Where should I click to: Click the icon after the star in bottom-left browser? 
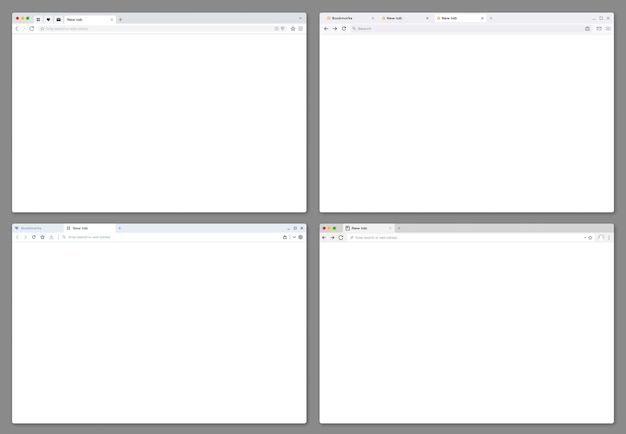click(x=51, y=237)
